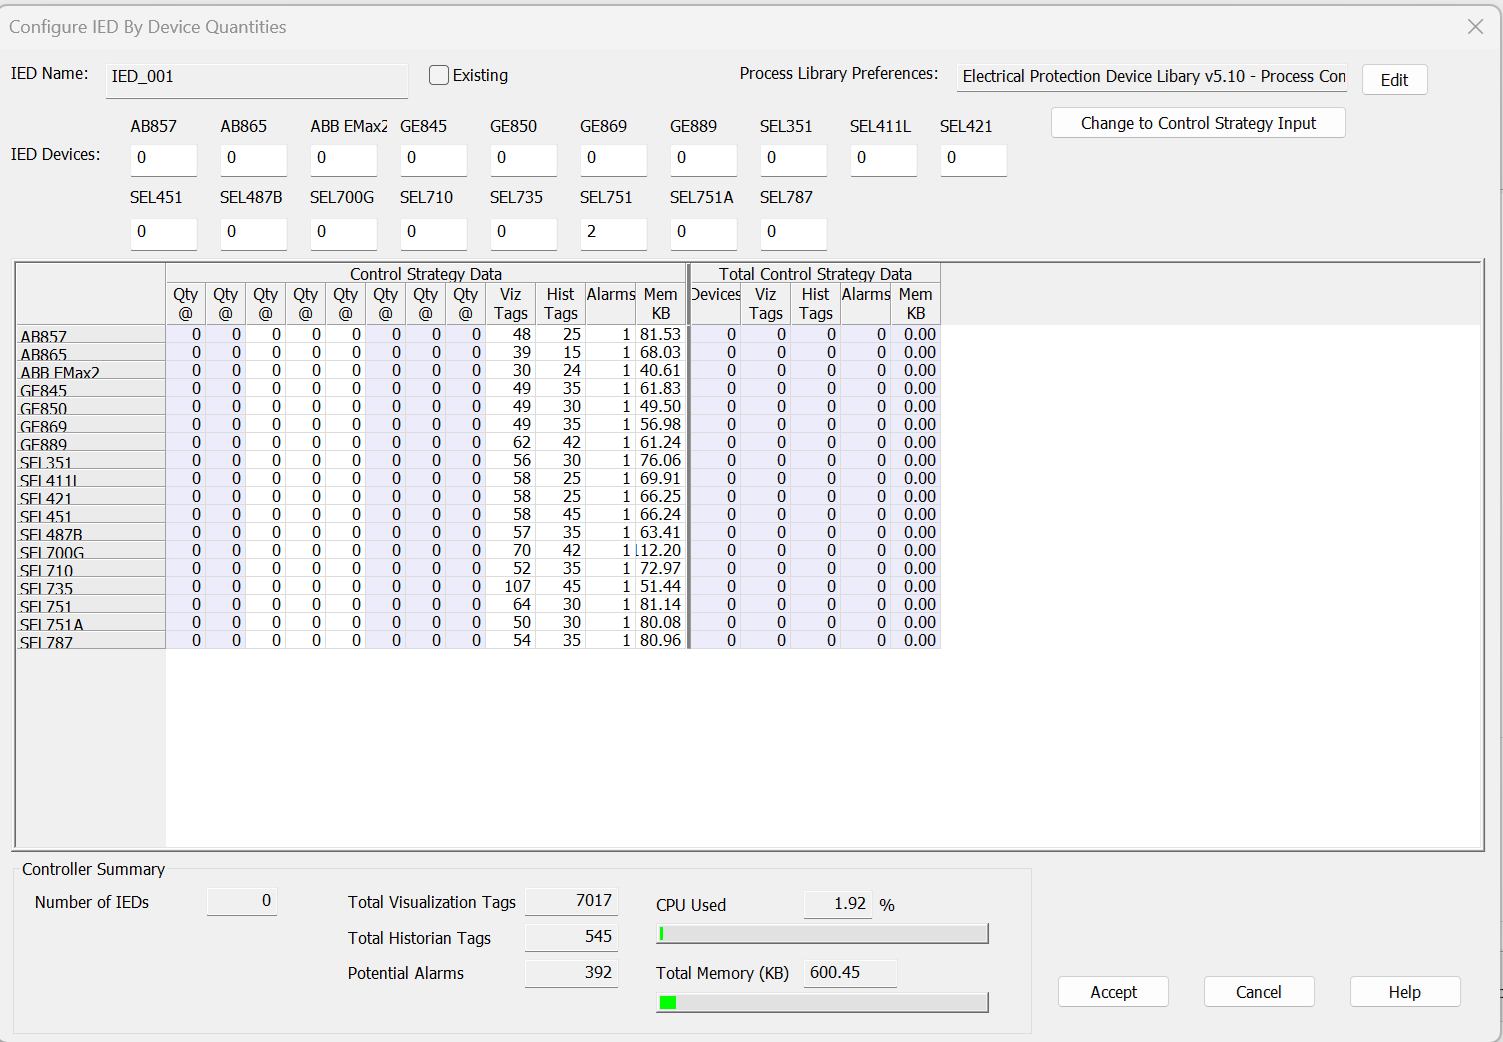Click the Process Library Preferences field

(x=1151, y=77)
